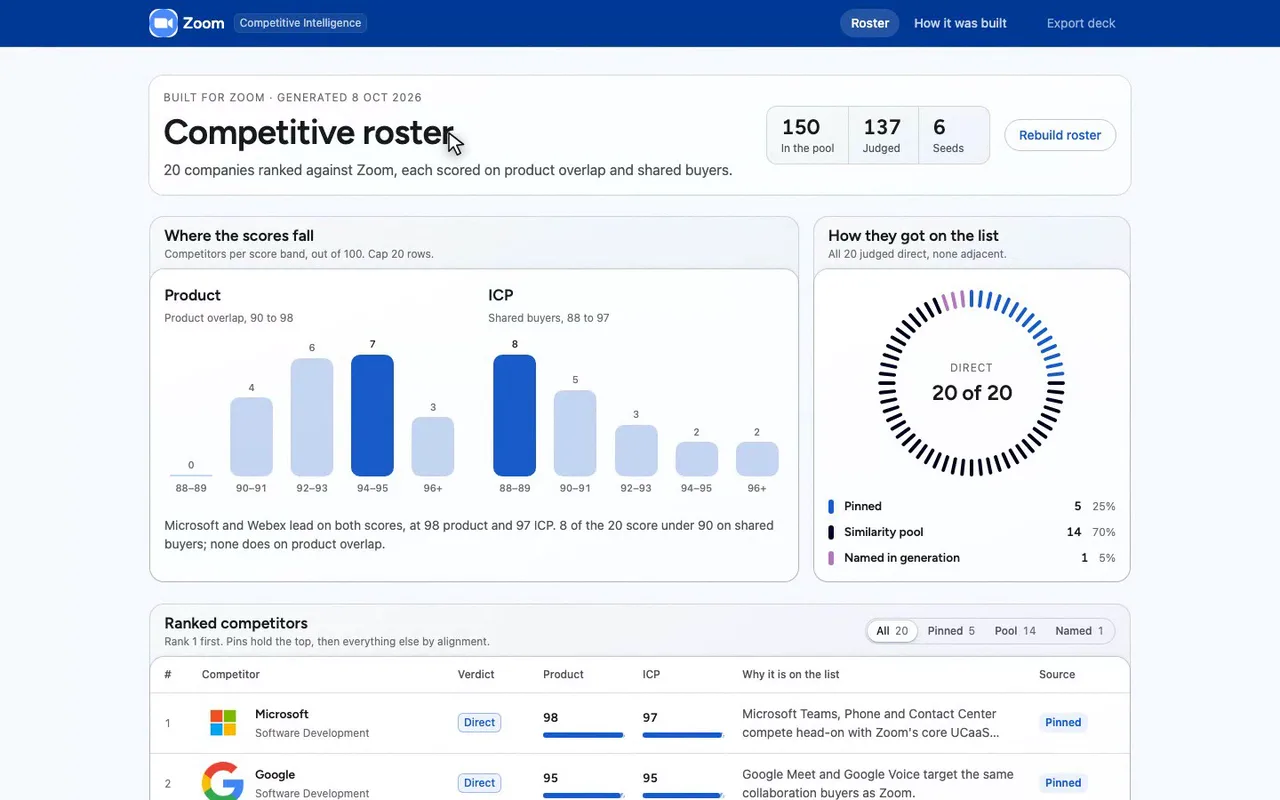Click the Direct verdict badge for Google
1280x800 pixels.
(479, 783)
